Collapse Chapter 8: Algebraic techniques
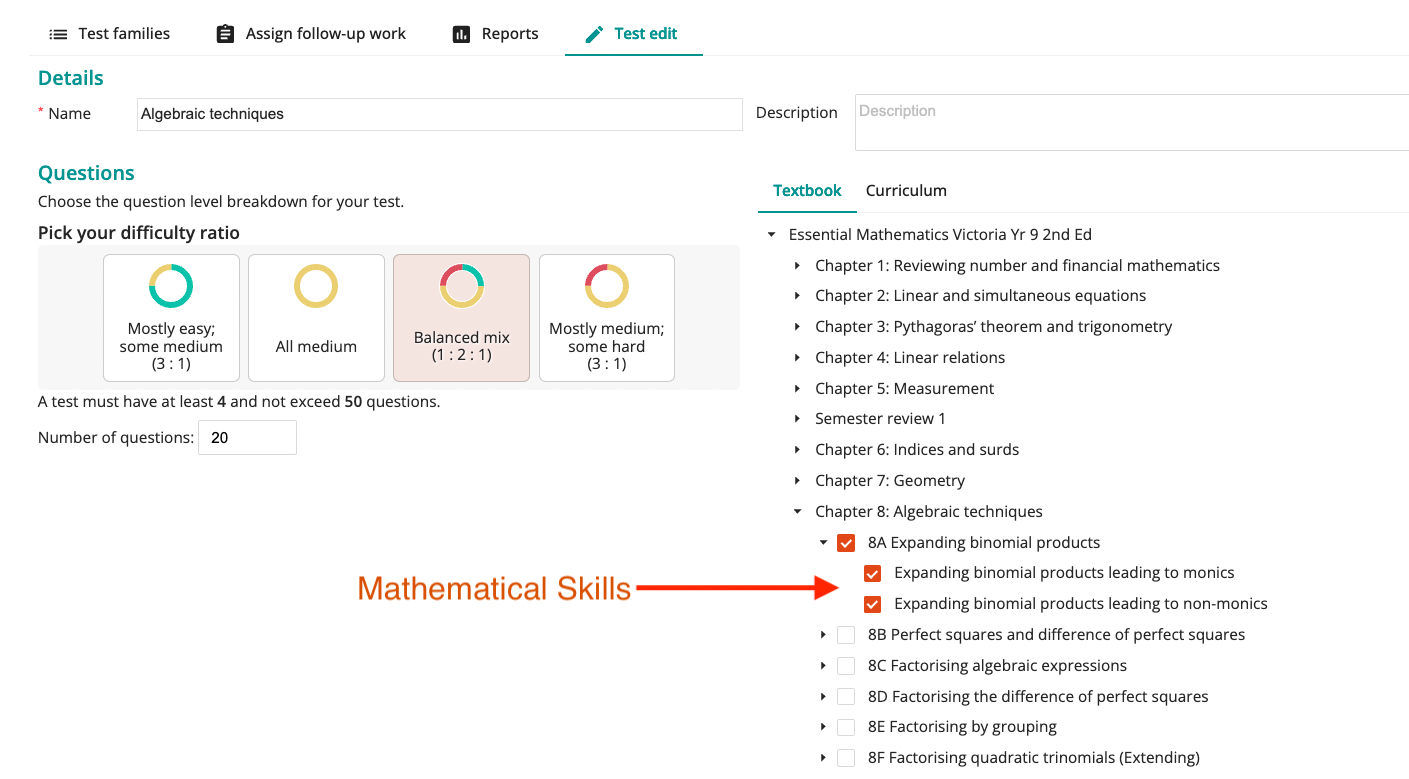The height and width of the screenshot is (779, 1409). click(x=797, y=512)
